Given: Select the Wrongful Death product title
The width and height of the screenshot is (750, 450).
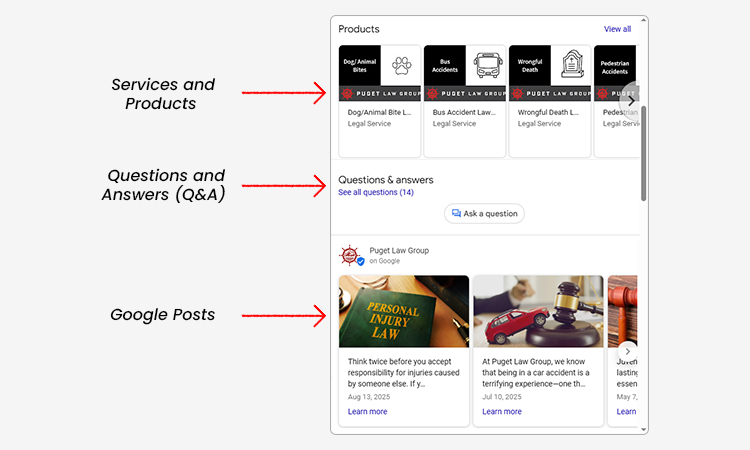Looking at the screenshot, I should tap(548, 113).
